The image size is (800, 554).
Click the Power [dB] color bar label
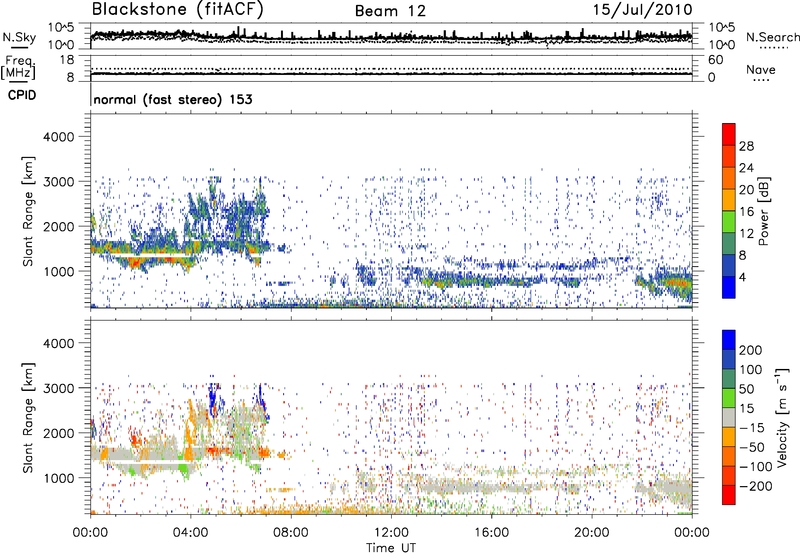(x=764, y=211)
